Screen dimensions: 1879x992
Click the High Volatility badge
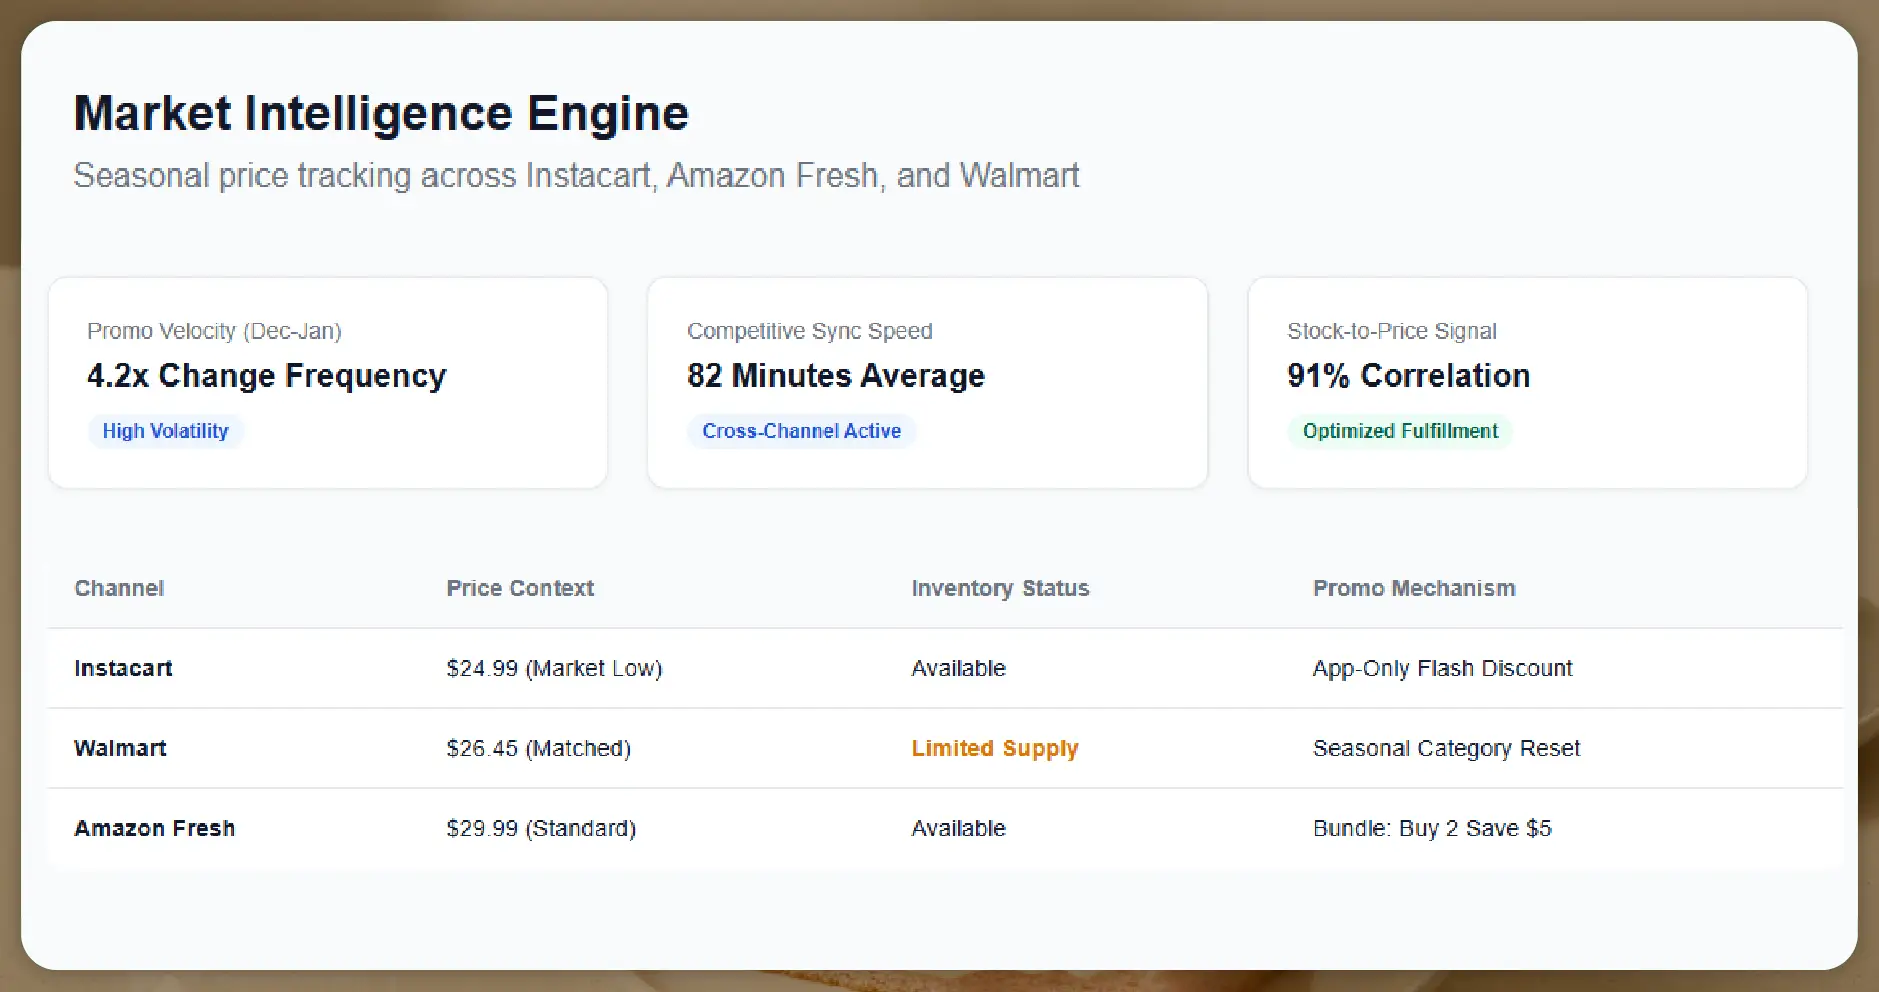(166, 431)
